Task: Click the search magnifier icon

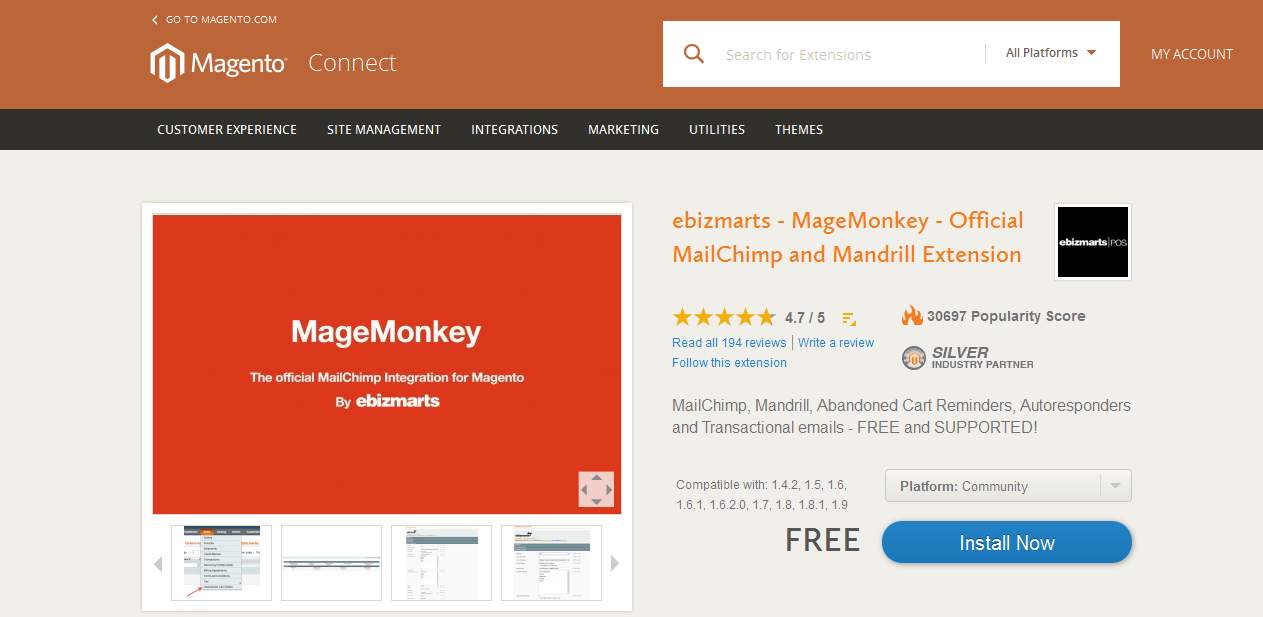Action: tap(694, 54)
